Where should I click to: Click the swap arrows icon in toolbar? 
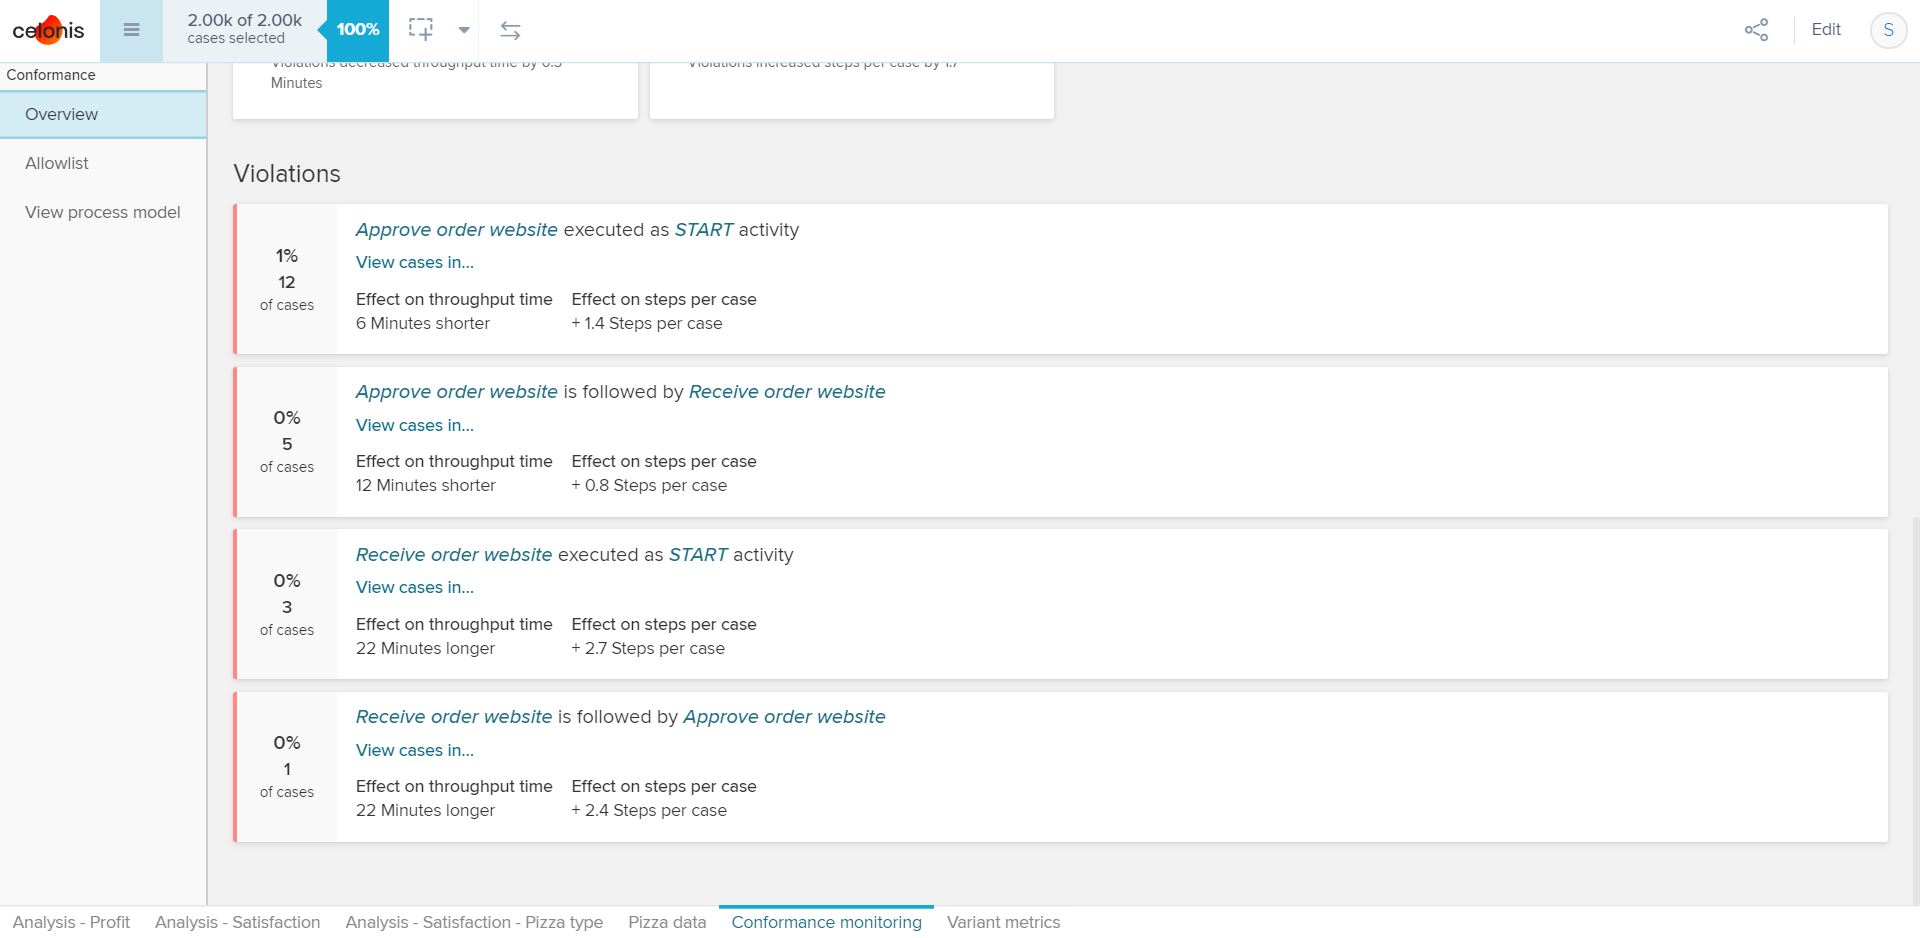[x=510, y=30]
